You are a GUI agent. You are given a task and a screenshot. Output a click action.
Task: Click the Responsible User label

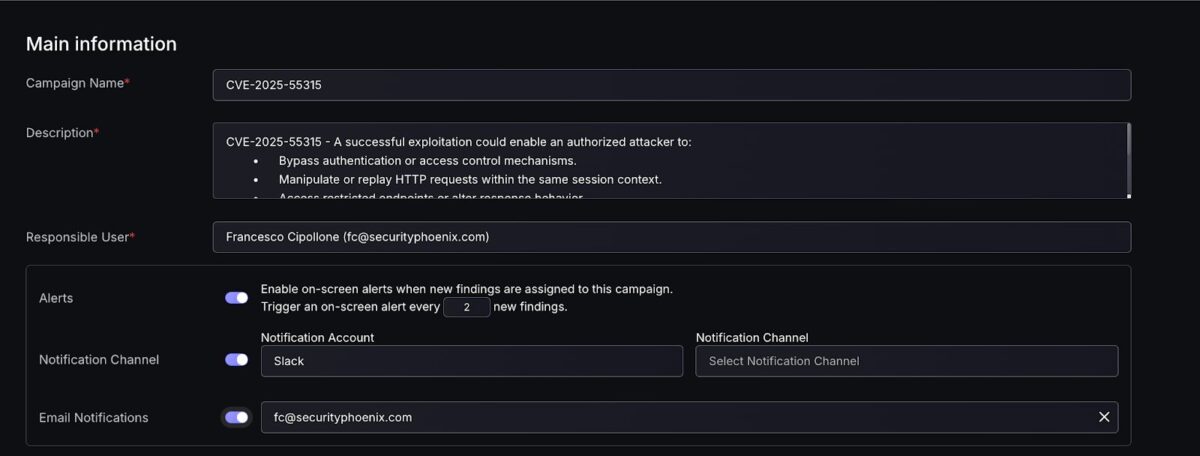pyautogui.click(x=79, y=237)
